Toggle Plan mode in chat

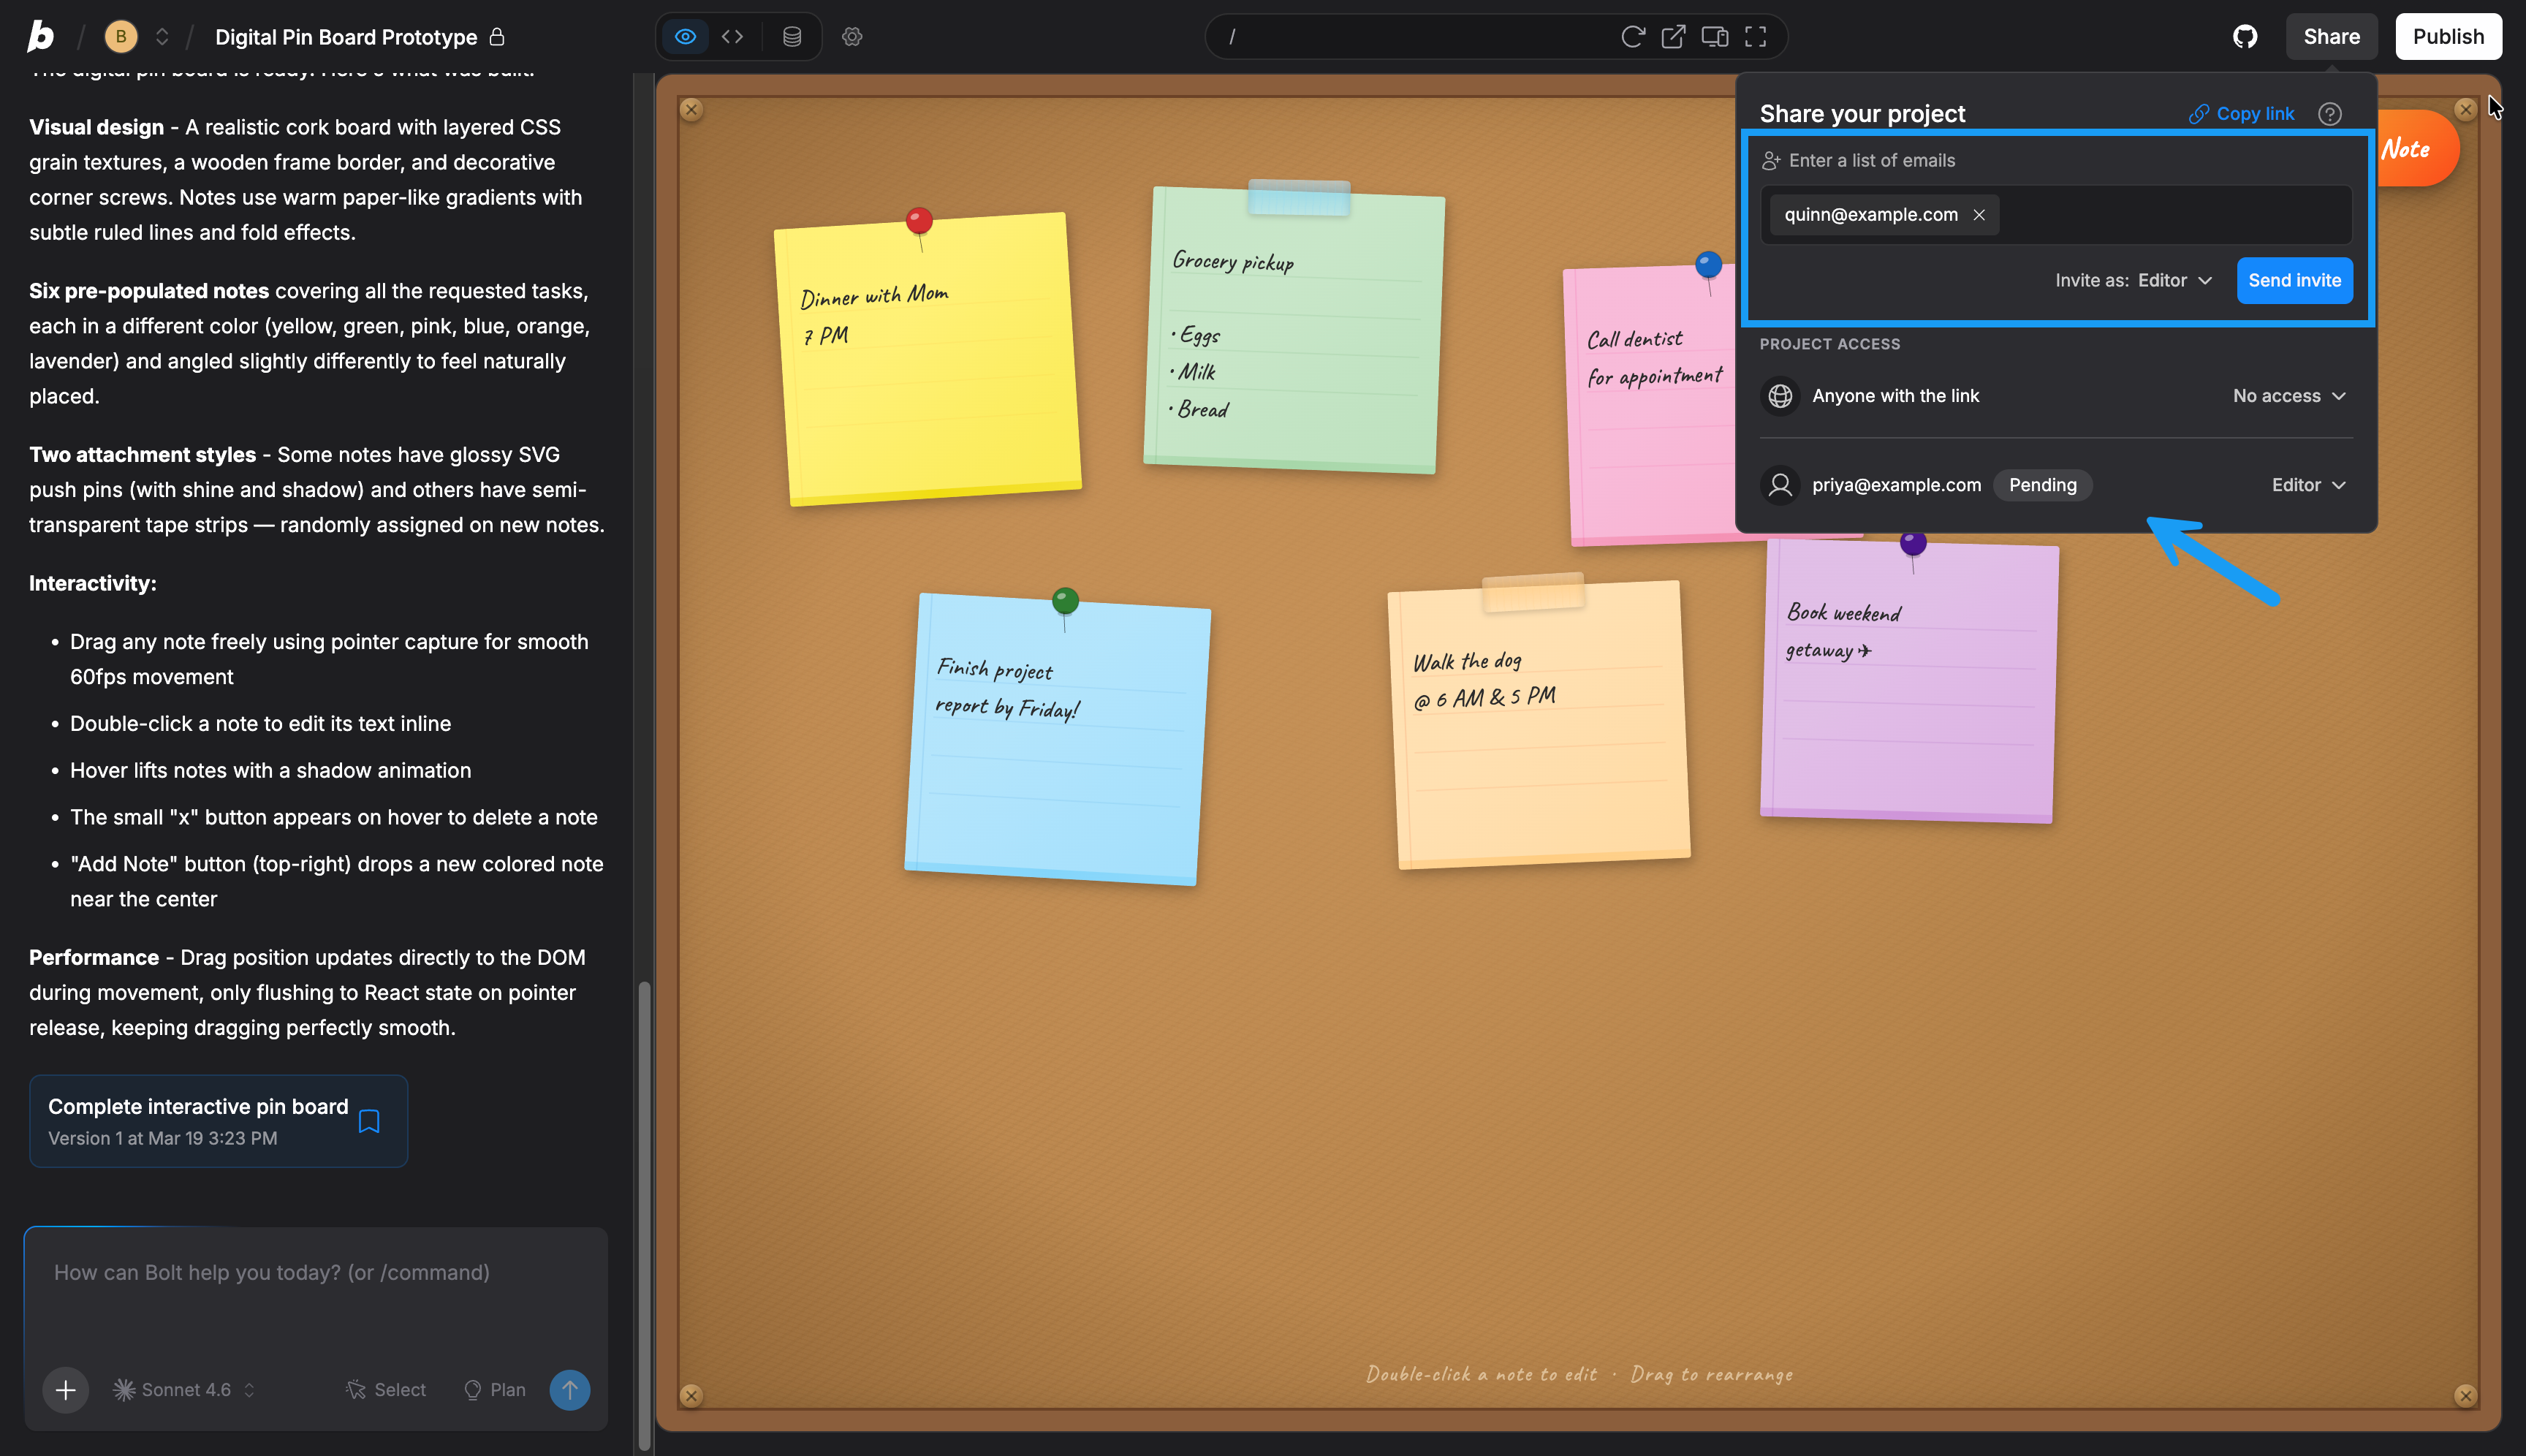pos(495,1389)
